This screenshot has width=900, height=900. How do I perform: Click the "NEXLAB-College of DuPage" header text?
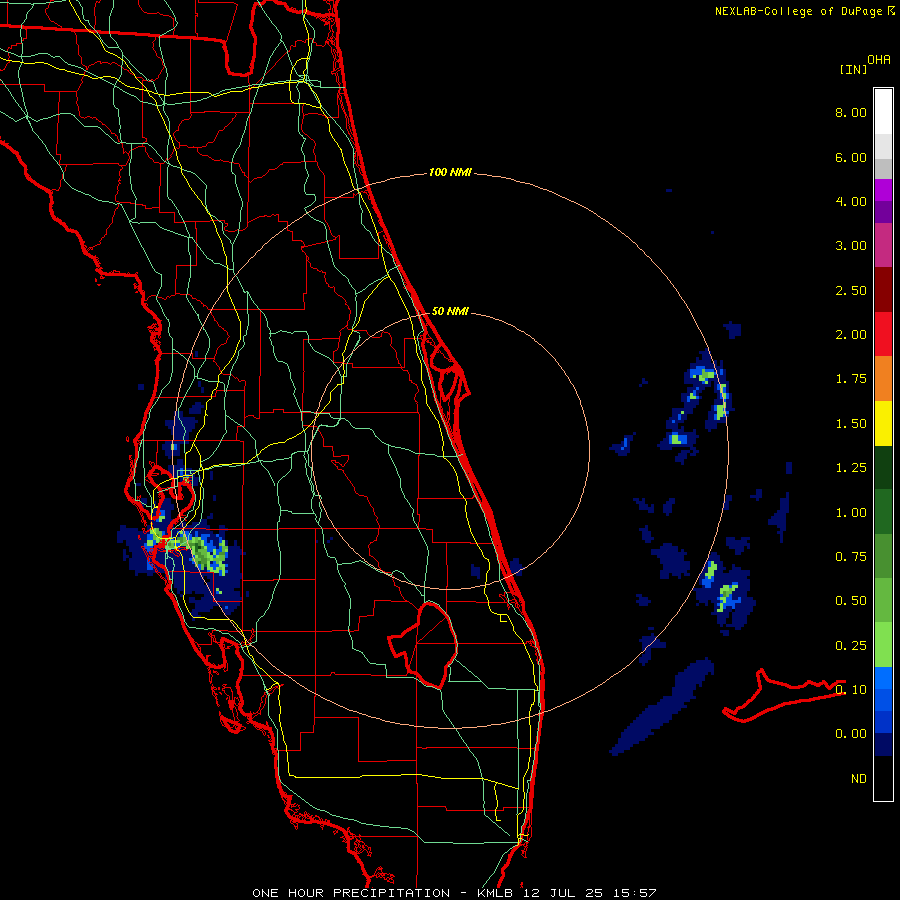[798, 11]
